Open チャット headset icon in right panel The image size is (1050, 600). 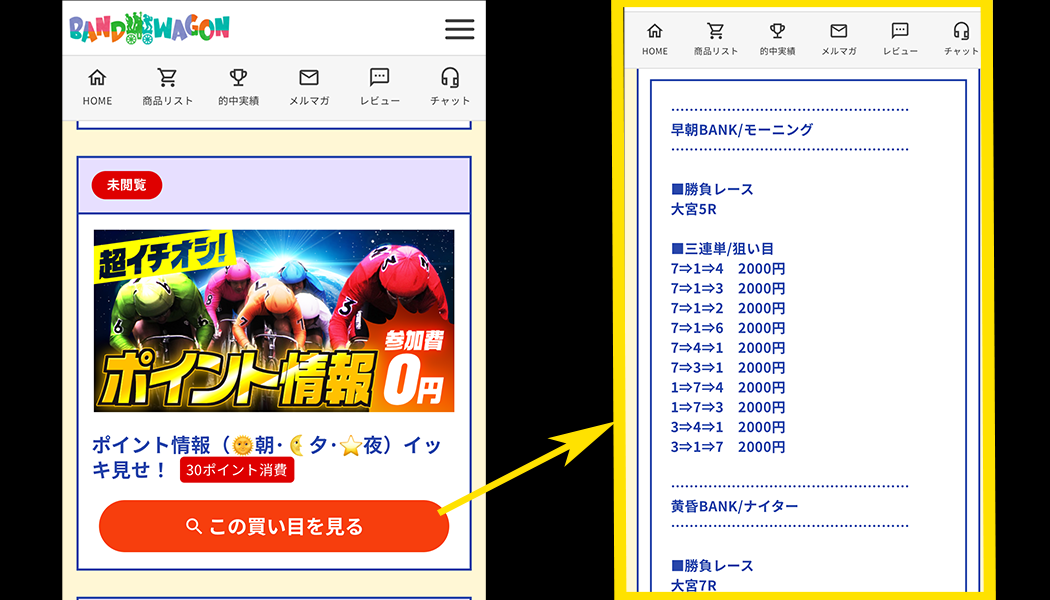coord(961,31)
